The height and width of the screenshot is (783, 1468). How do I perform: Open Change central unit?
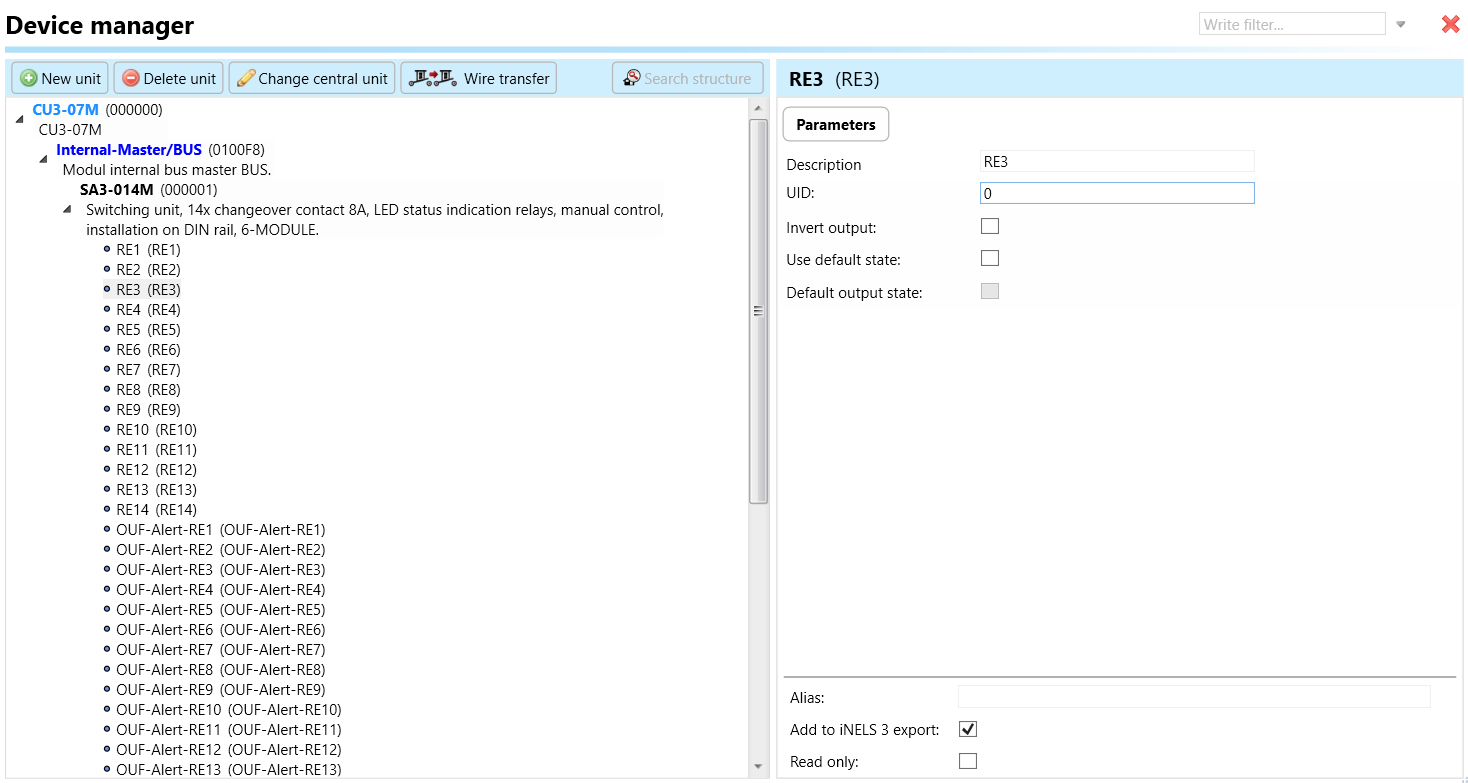tap(312, 78)
